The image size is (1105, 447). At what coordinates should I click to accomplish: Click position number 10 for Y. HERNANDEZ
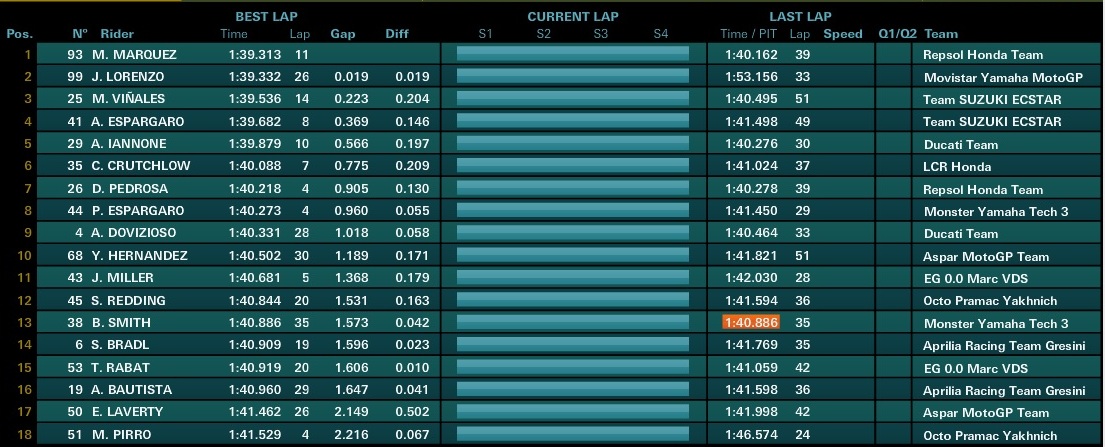[26, 256]
